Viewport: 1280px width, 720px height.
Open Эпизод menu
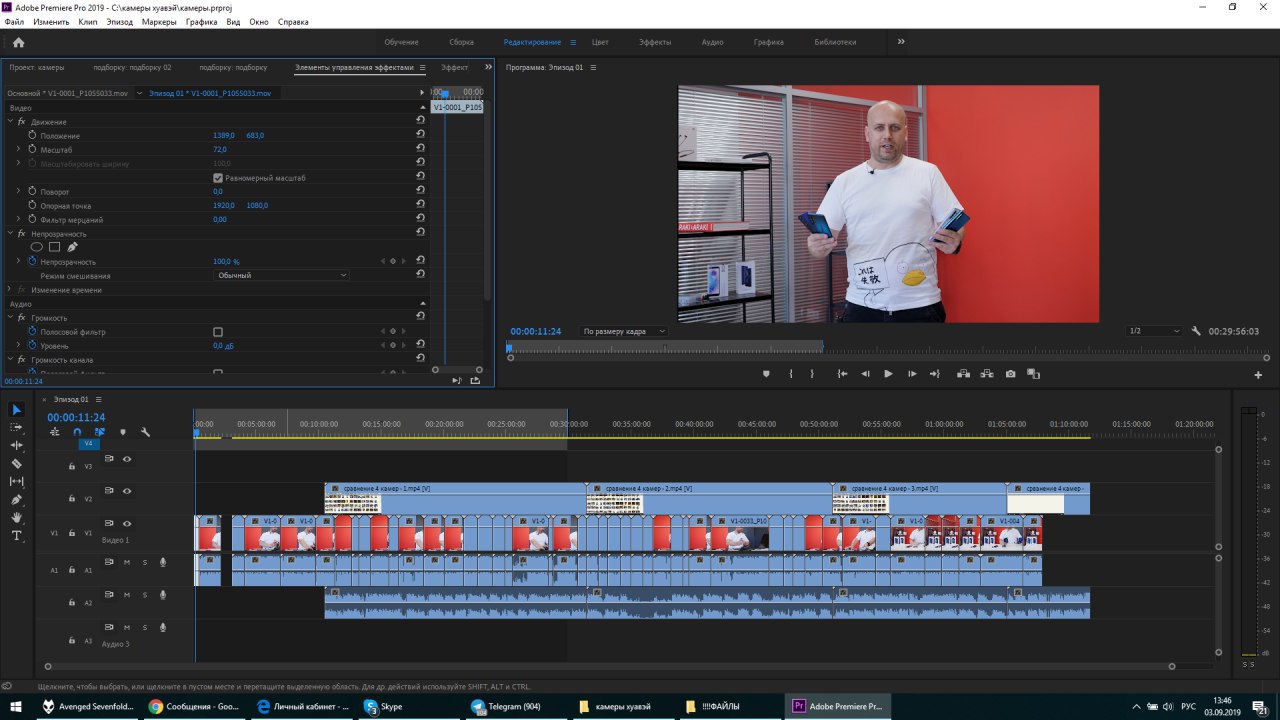pos(119,21)
